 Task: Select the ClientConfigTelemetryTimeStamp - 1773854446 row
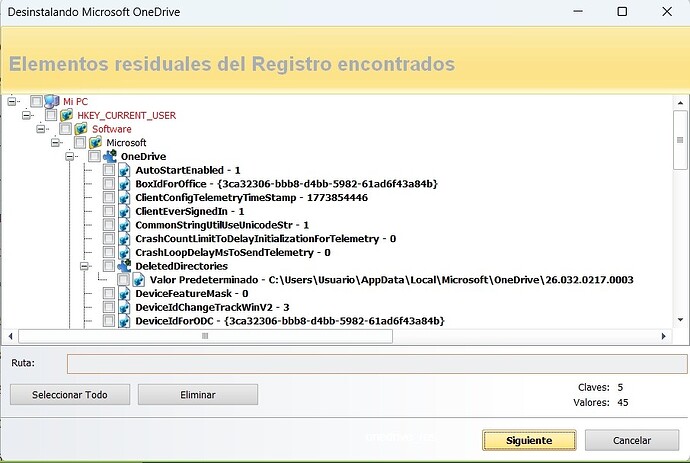(251, 198)
